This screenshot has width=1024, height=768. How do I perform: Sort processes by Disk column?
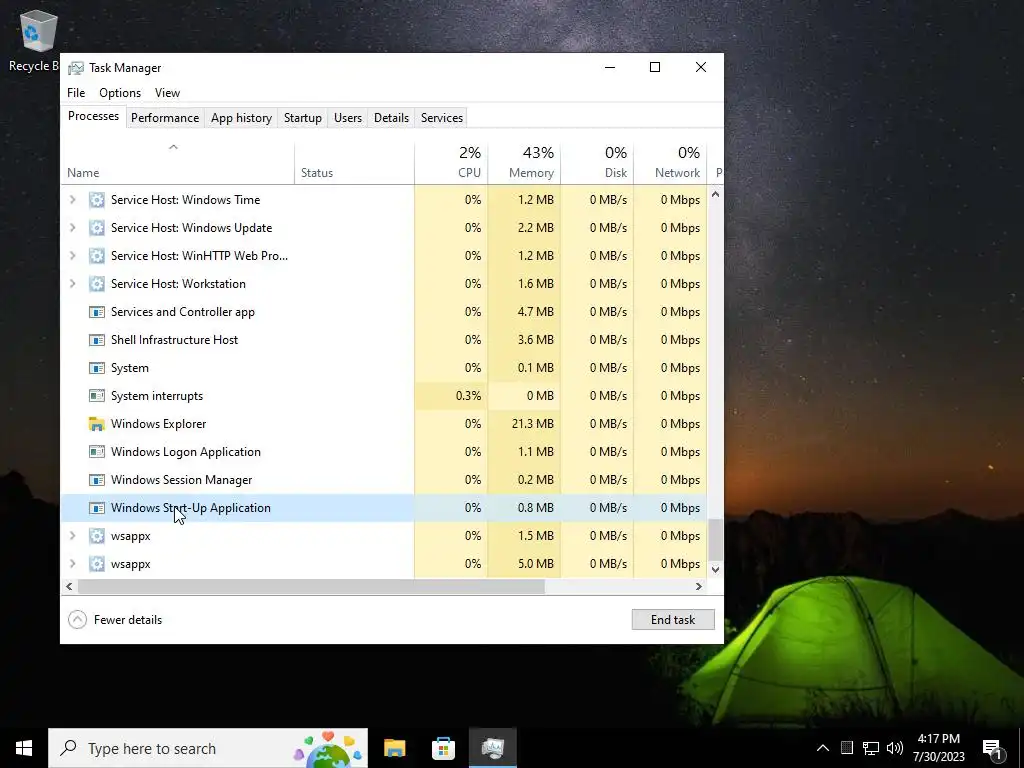(x=597, y=163)
